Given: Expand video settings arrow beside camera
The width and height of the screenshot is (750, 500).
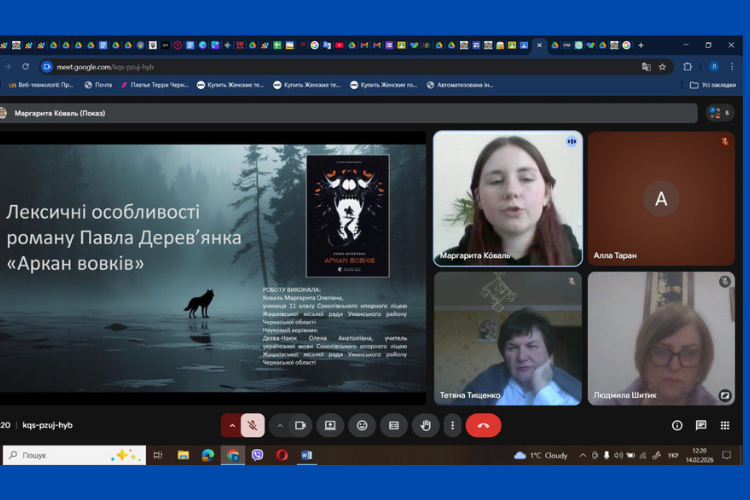Looking at the screenshot, I should pyautogui.click(x=278, y=425).
